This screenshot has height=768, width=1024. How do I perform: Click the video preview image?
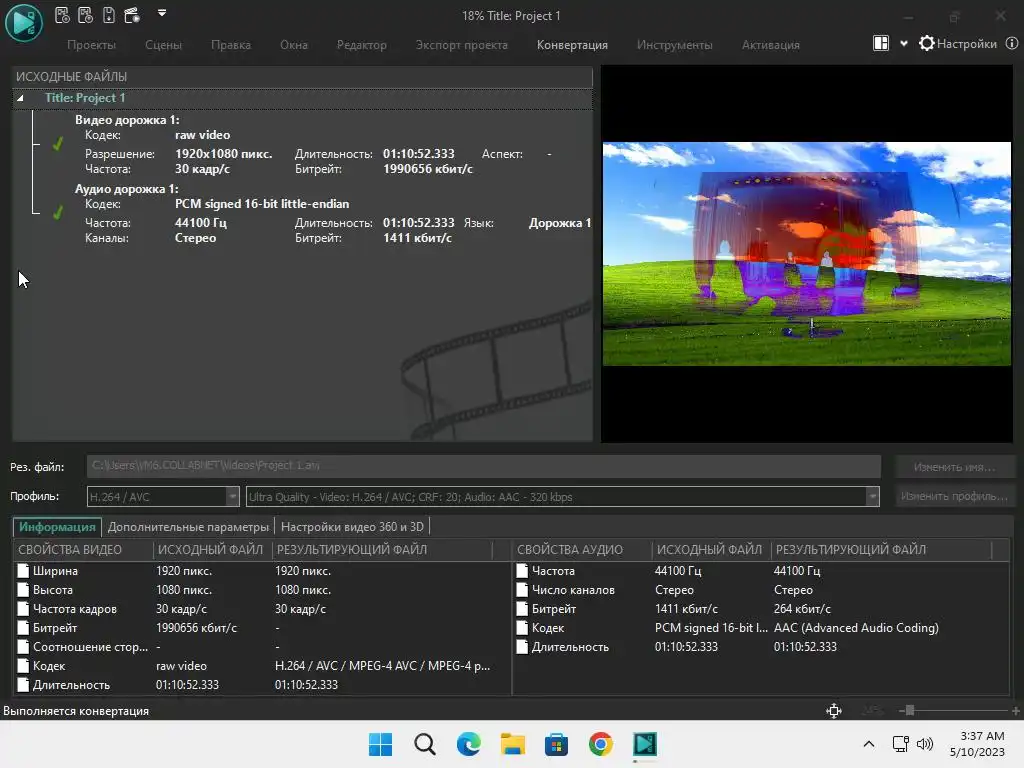point(807,253)
